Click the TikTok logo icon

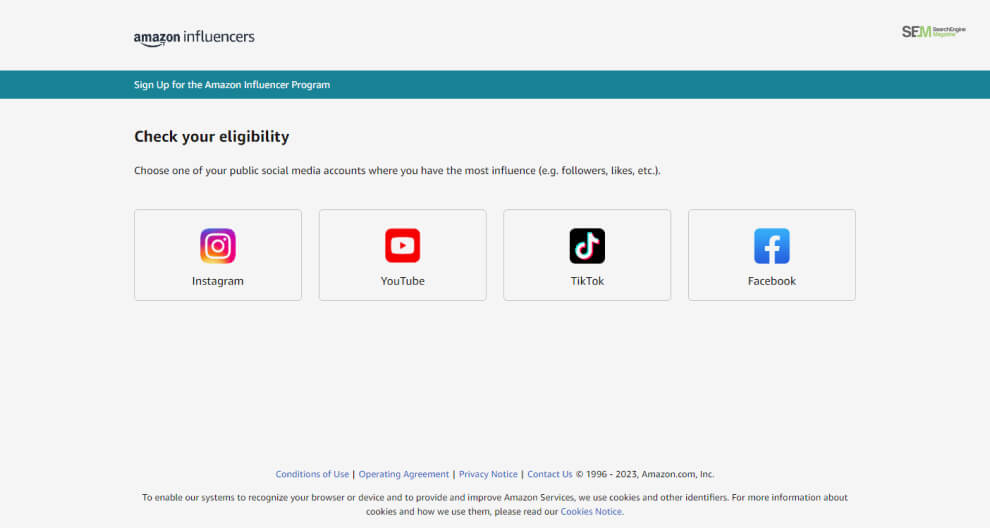587,246
